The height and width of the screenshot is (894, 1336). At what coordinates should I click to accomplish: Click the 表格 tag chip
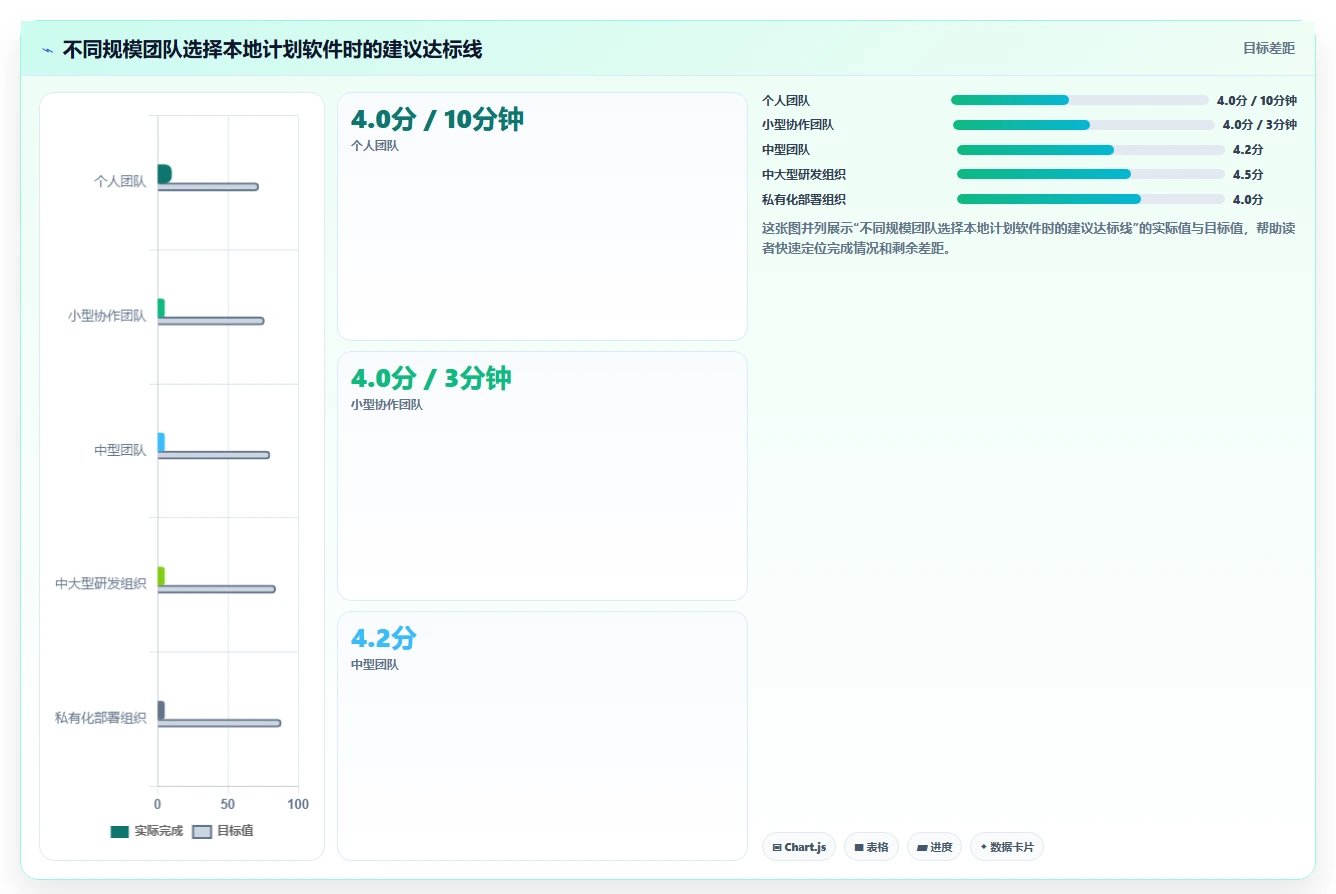[872, 847]
